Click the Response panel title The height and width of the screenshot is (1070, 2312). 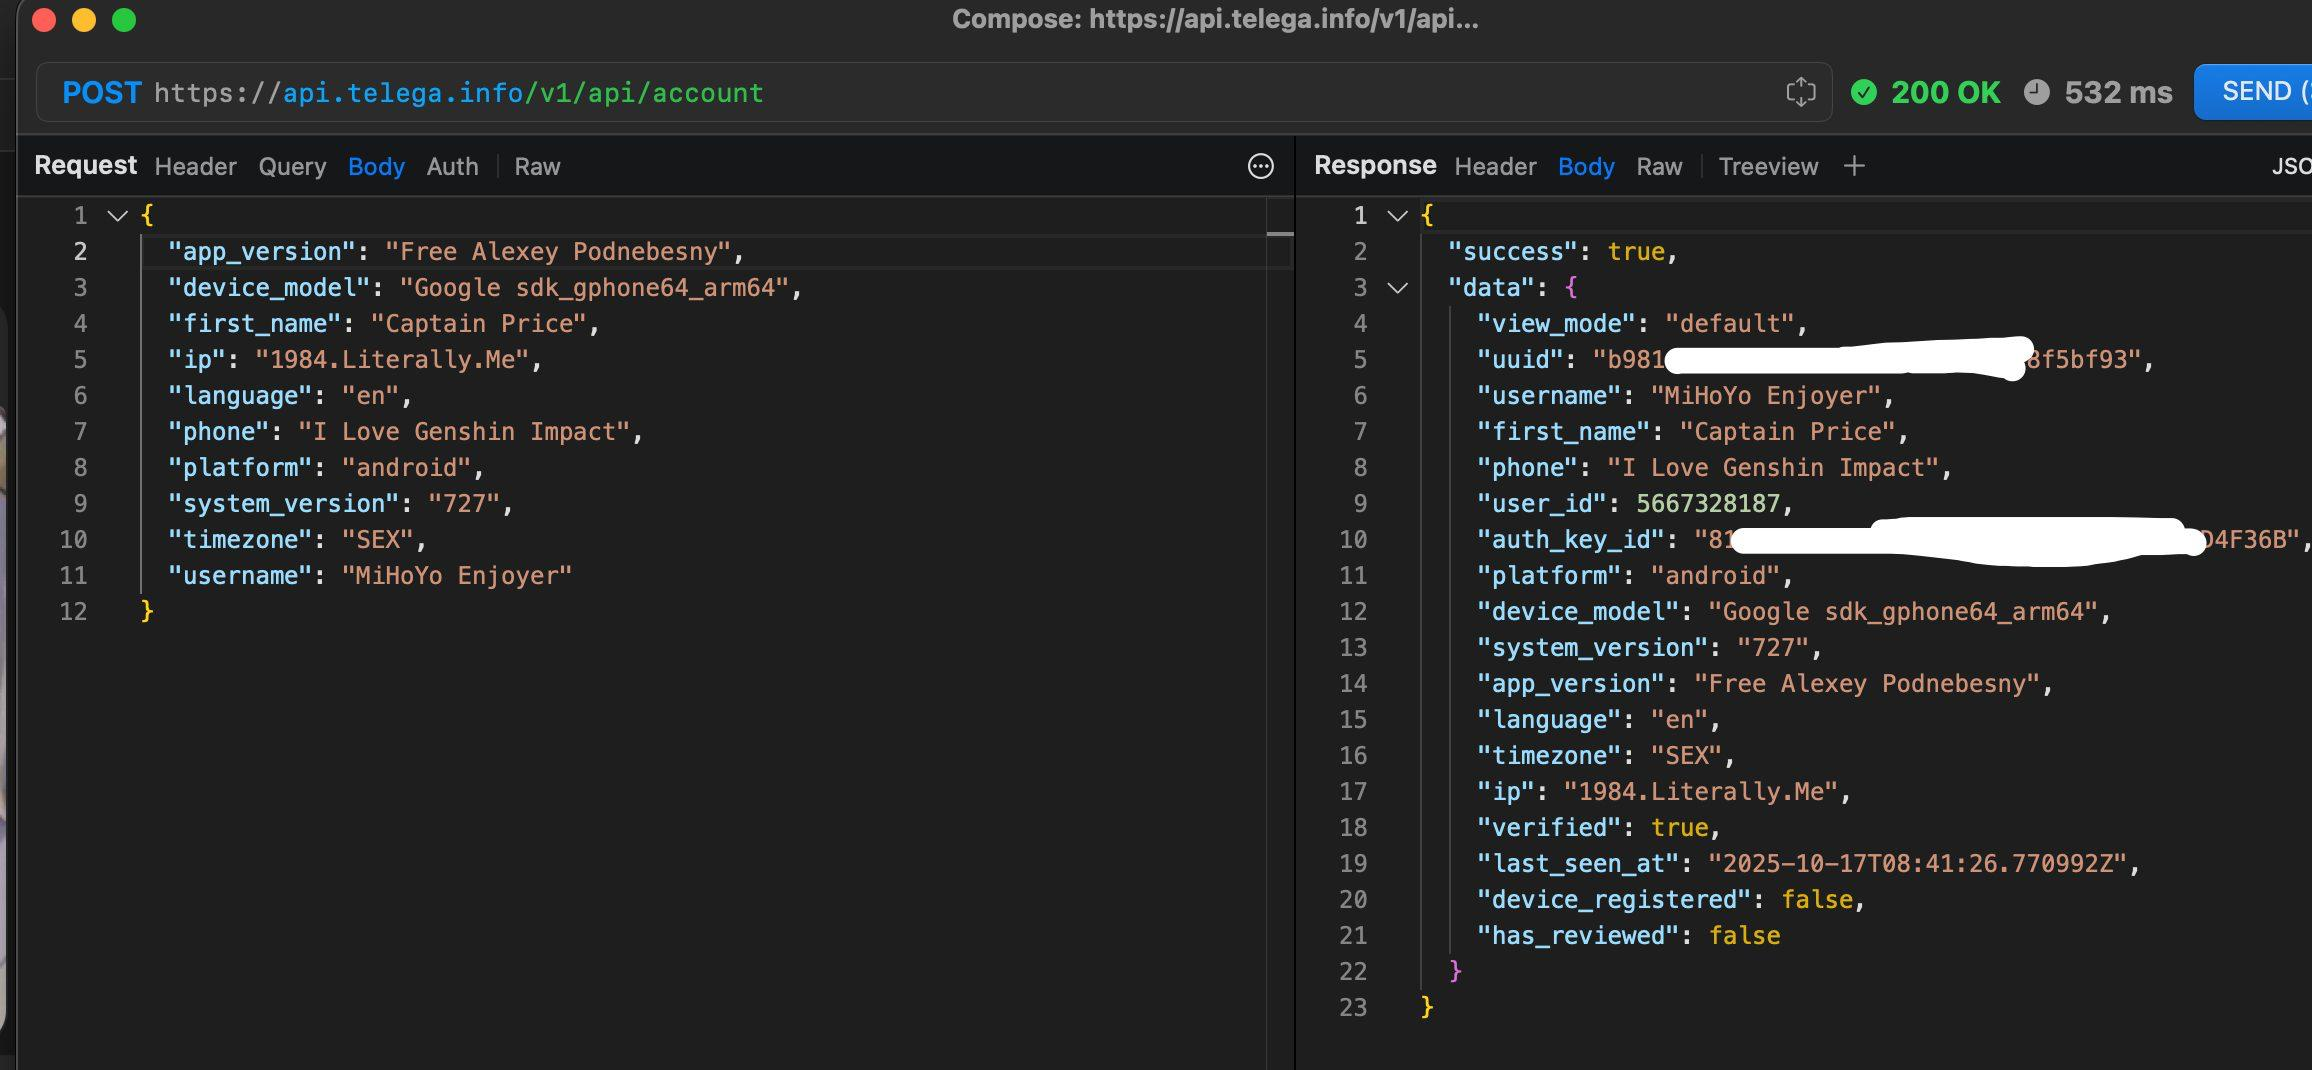point(1375,166)
